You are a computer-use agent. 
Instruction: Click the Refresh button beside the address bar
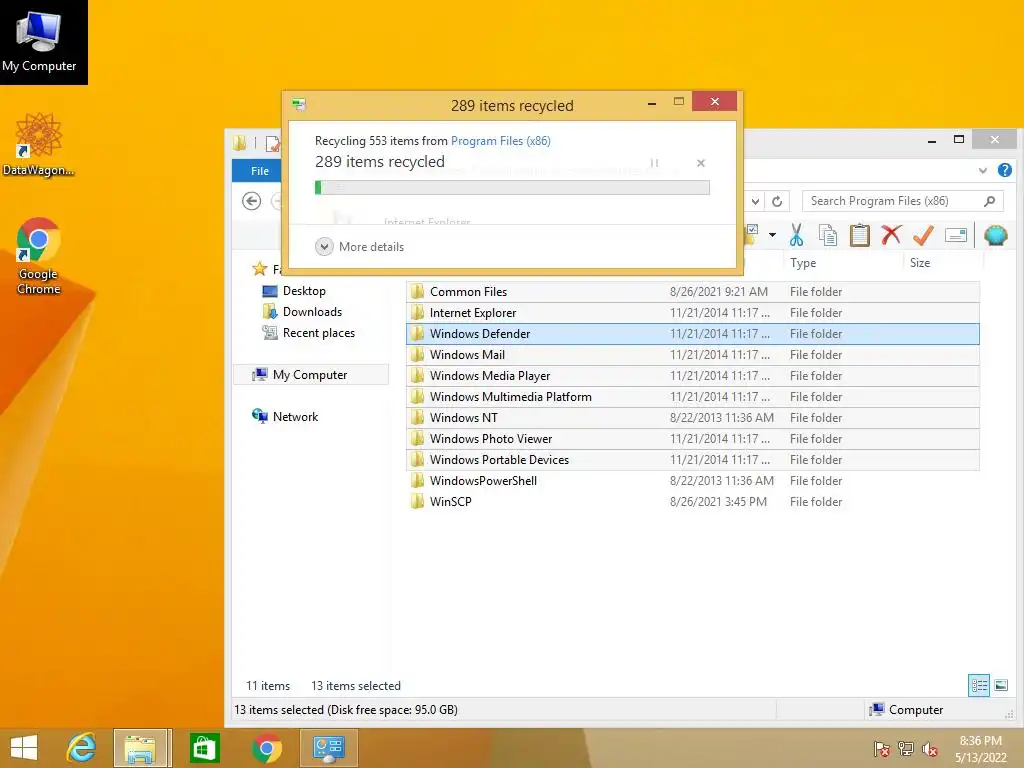[x=777, y=201]
